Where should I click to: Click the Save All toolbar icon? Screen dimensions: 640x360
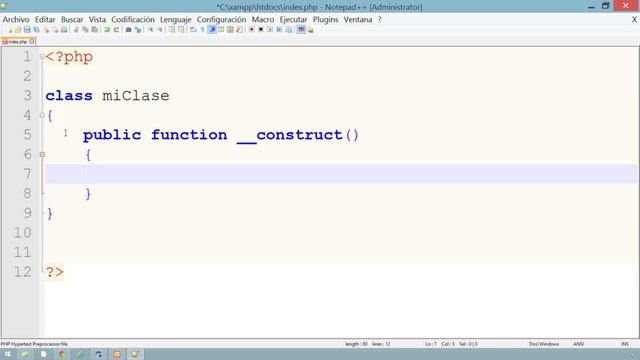(36, 30)
